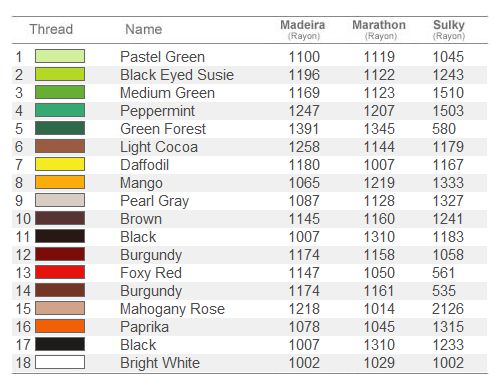Screen dimensions: 500x384
Task: Click the Madeira Rayon column header
Action: coord(303,29)
